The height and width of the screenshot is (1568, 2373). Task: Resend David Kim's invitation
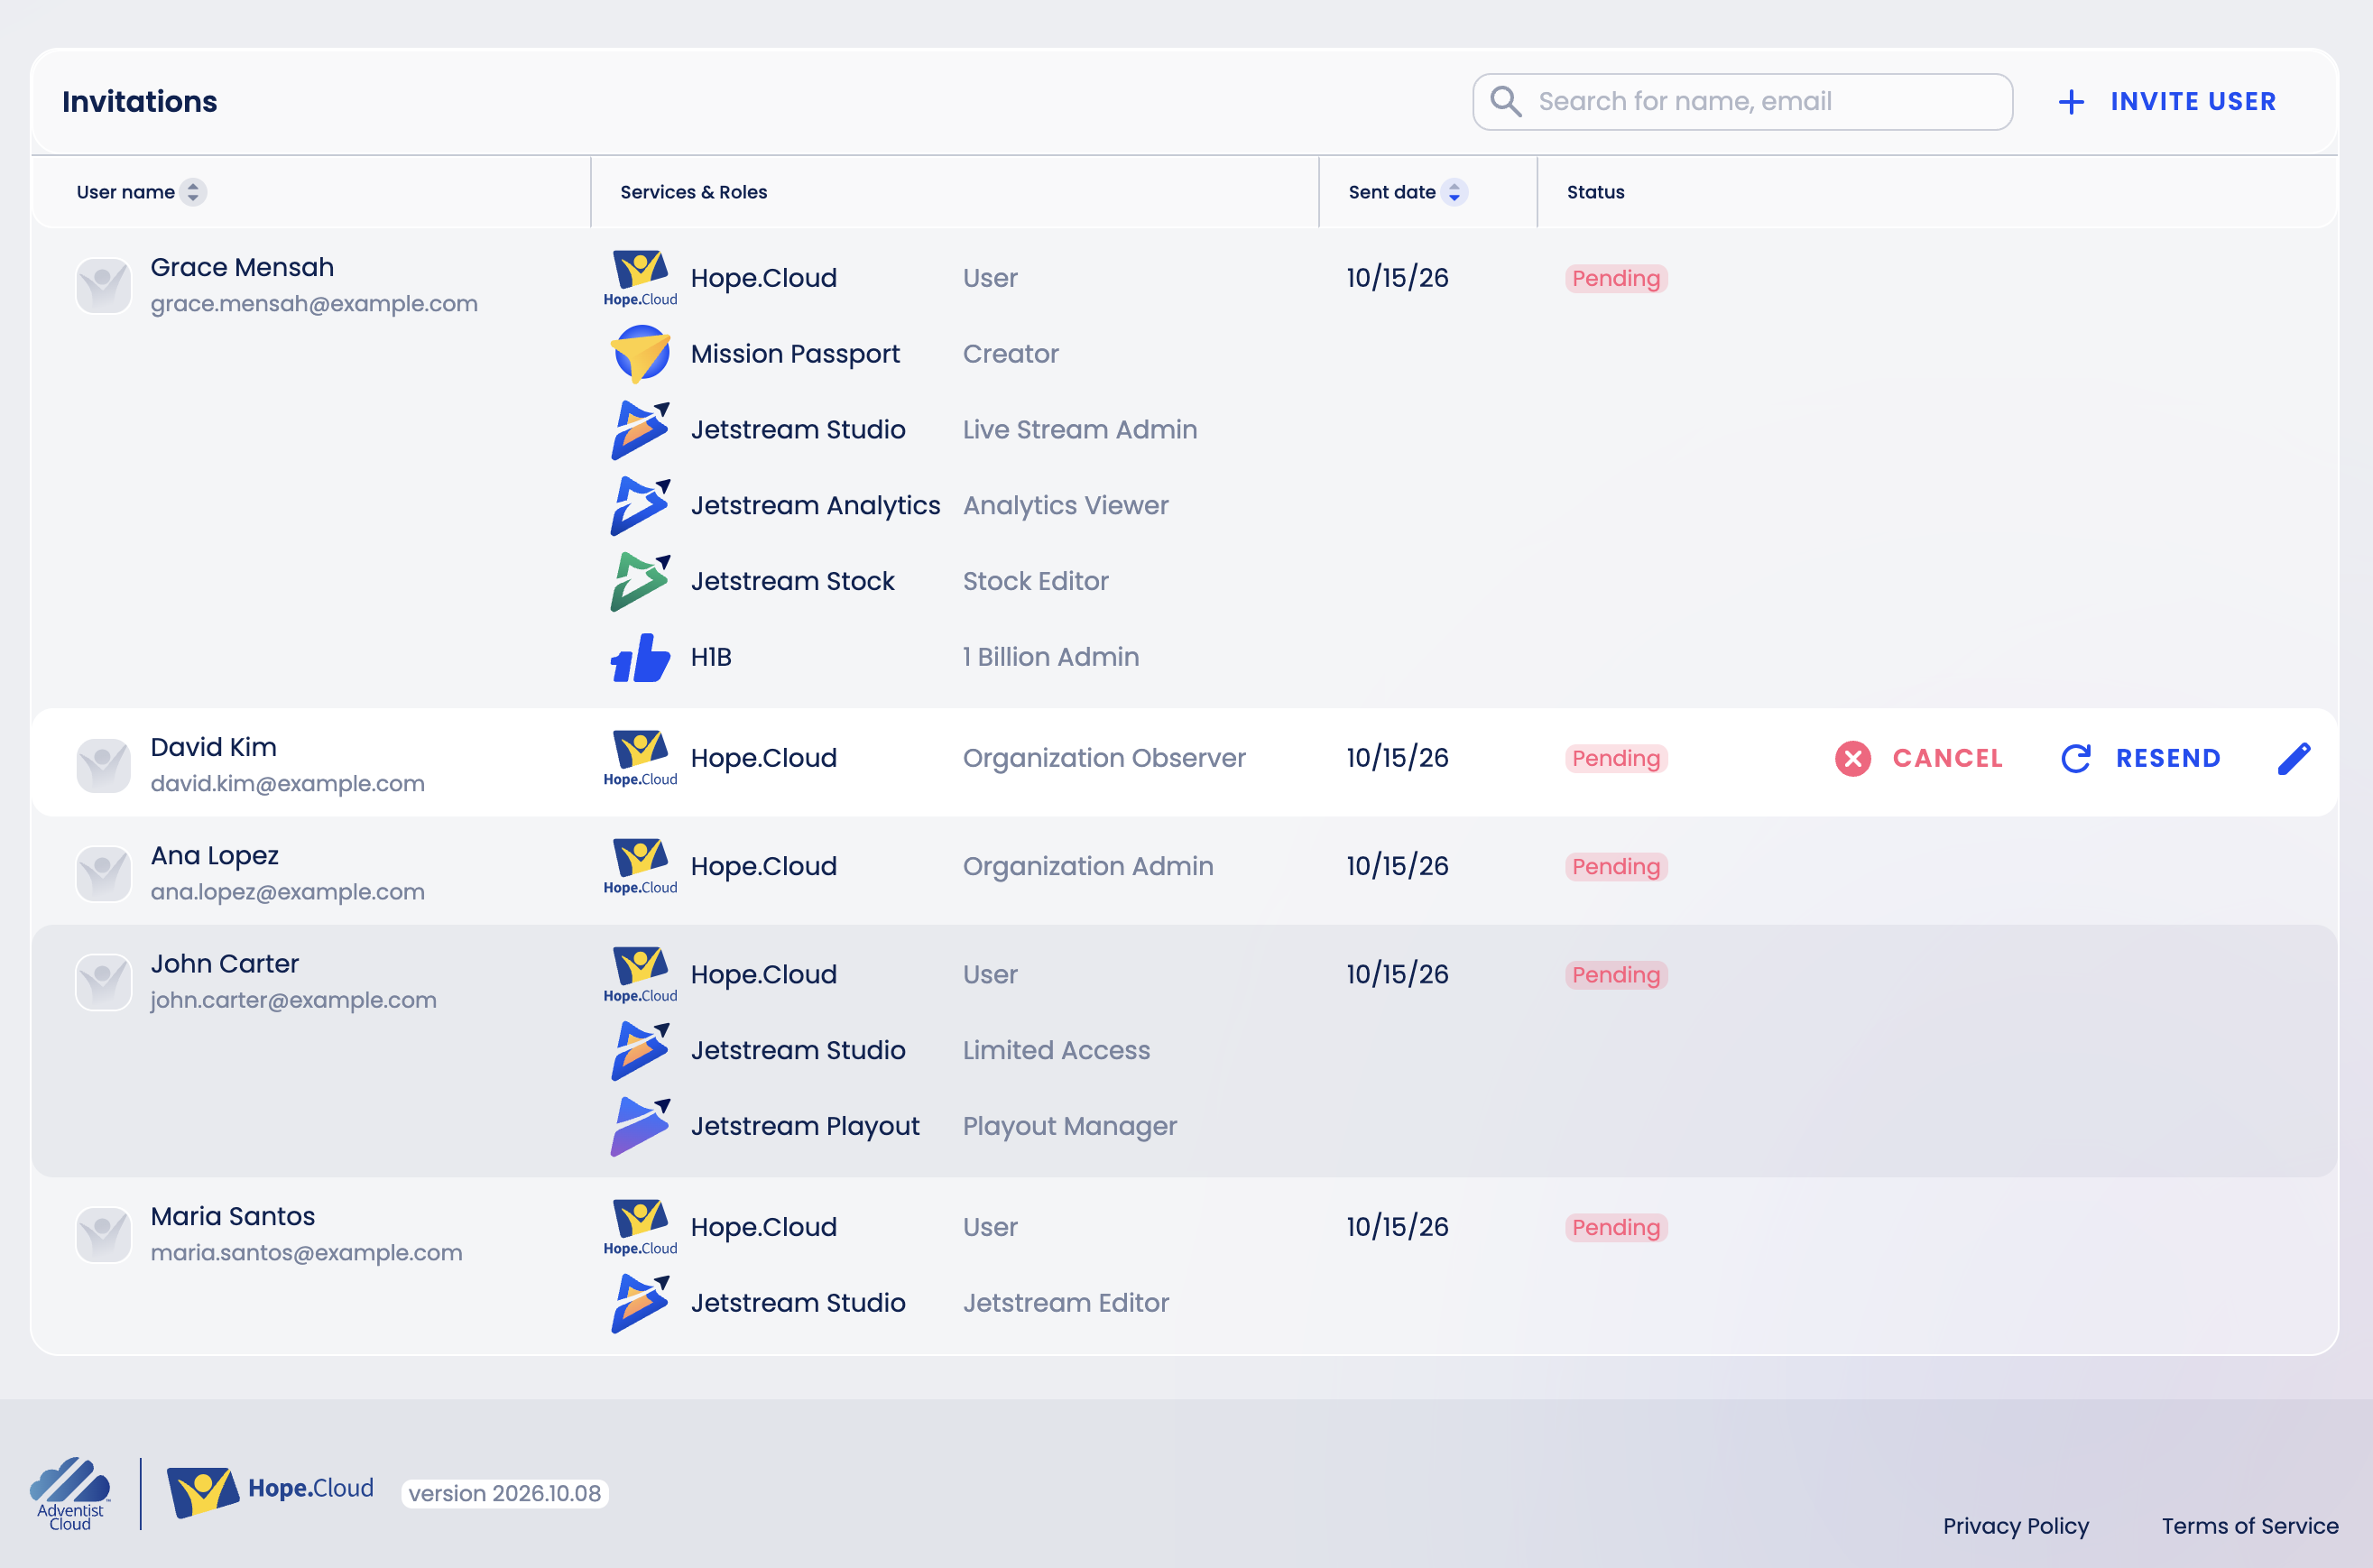pyautogui.click(x=2141, y=759)
